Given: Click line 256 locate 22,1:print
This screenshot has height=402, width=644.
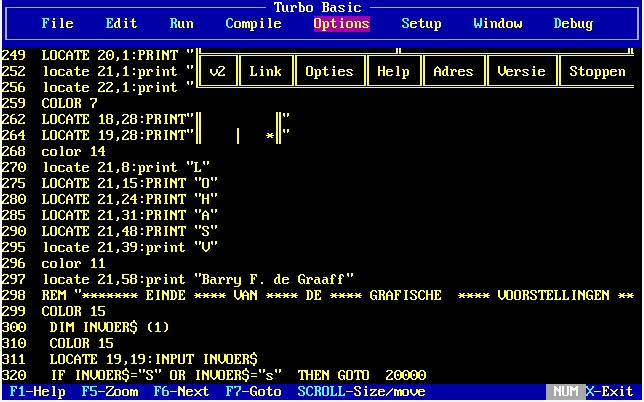Looking at the screenshot, I should coord(97,87).
